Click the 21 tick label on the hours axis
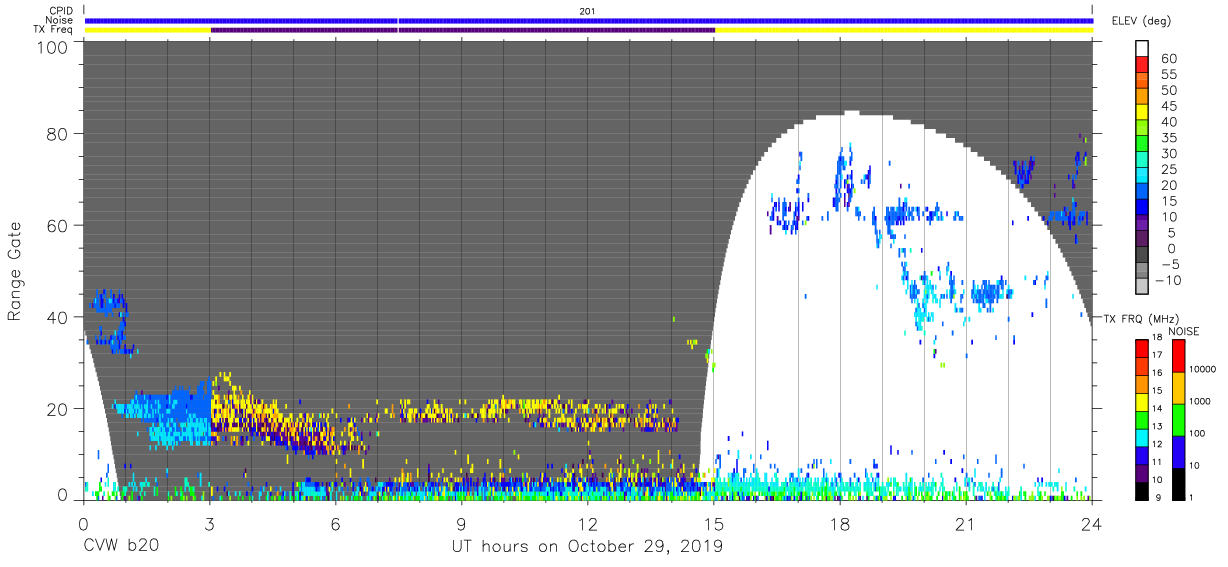Image resolution: width=1228 pixels, height=567 pixels. coord(966,525)
